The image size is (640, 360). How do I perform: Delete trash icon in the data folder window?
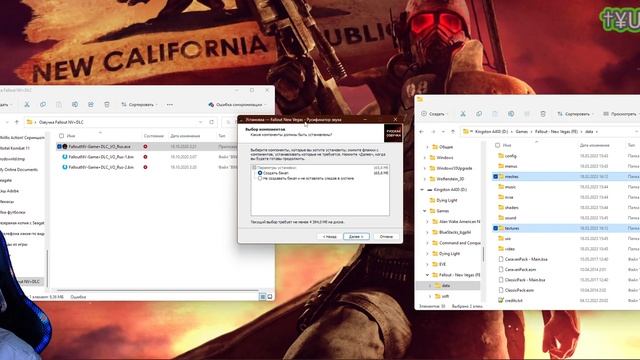pyautogui.click(x=543, y=113)
